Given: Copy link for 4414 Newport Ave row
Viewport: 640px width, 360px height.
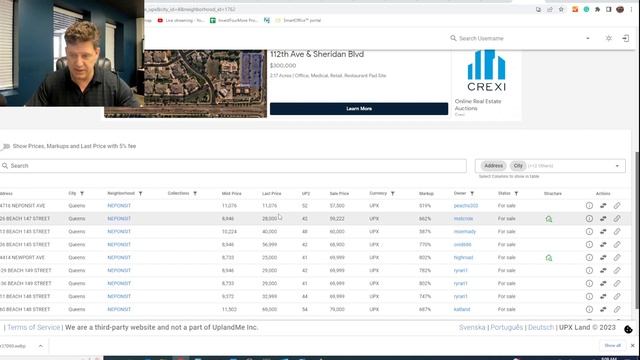Looking at the screenshot, I should tap(617, 258).
